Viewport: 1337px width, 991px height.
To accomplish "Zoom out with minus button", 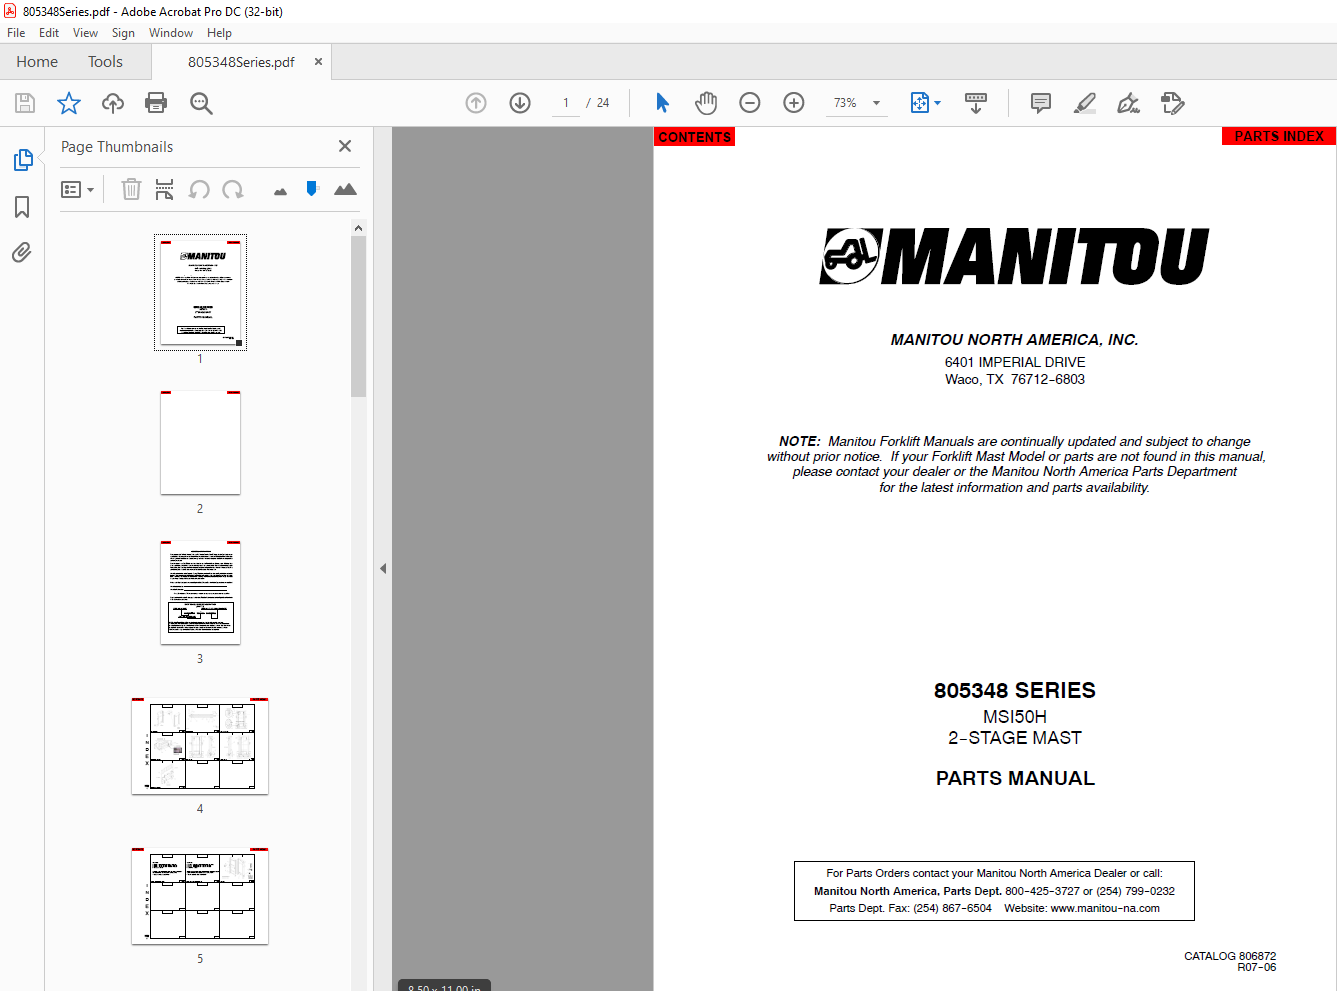I will pos(750,103).
